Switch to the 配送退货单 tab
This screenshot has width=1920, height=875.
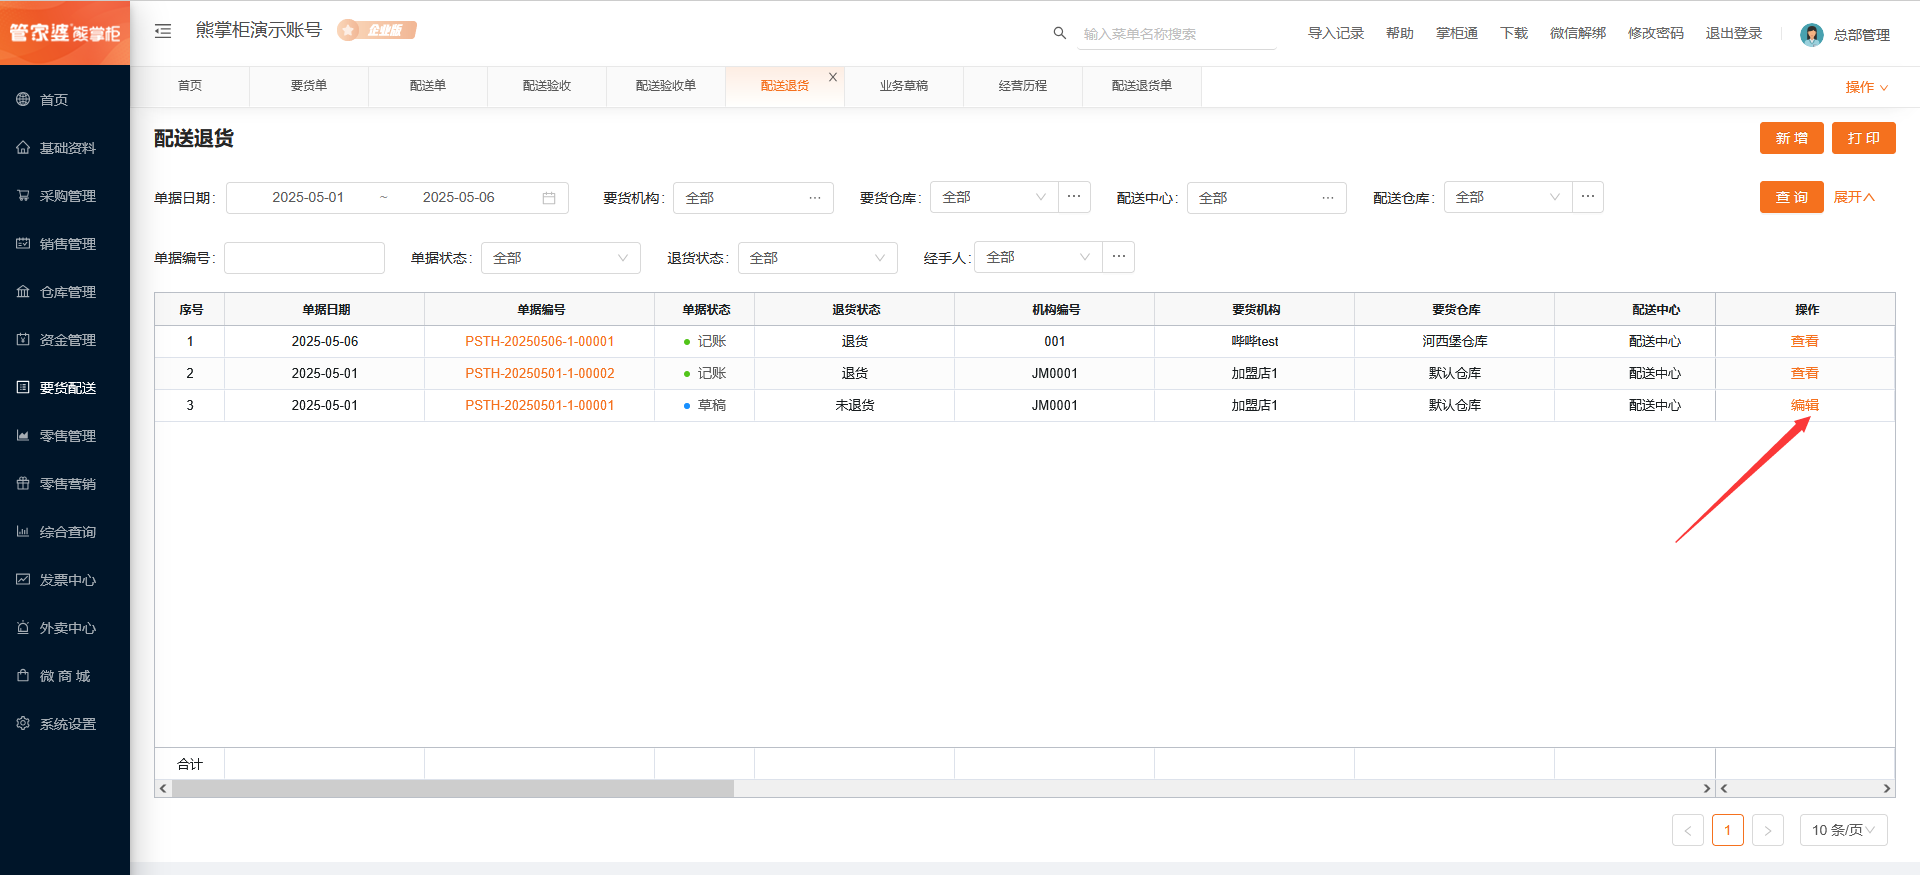tap(1142, 86)
